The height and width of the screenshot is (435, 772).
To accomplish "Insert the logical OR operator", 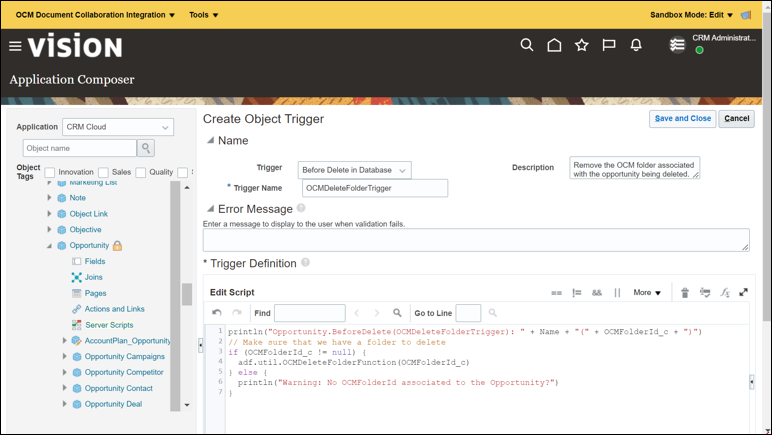I will point(617,293).
